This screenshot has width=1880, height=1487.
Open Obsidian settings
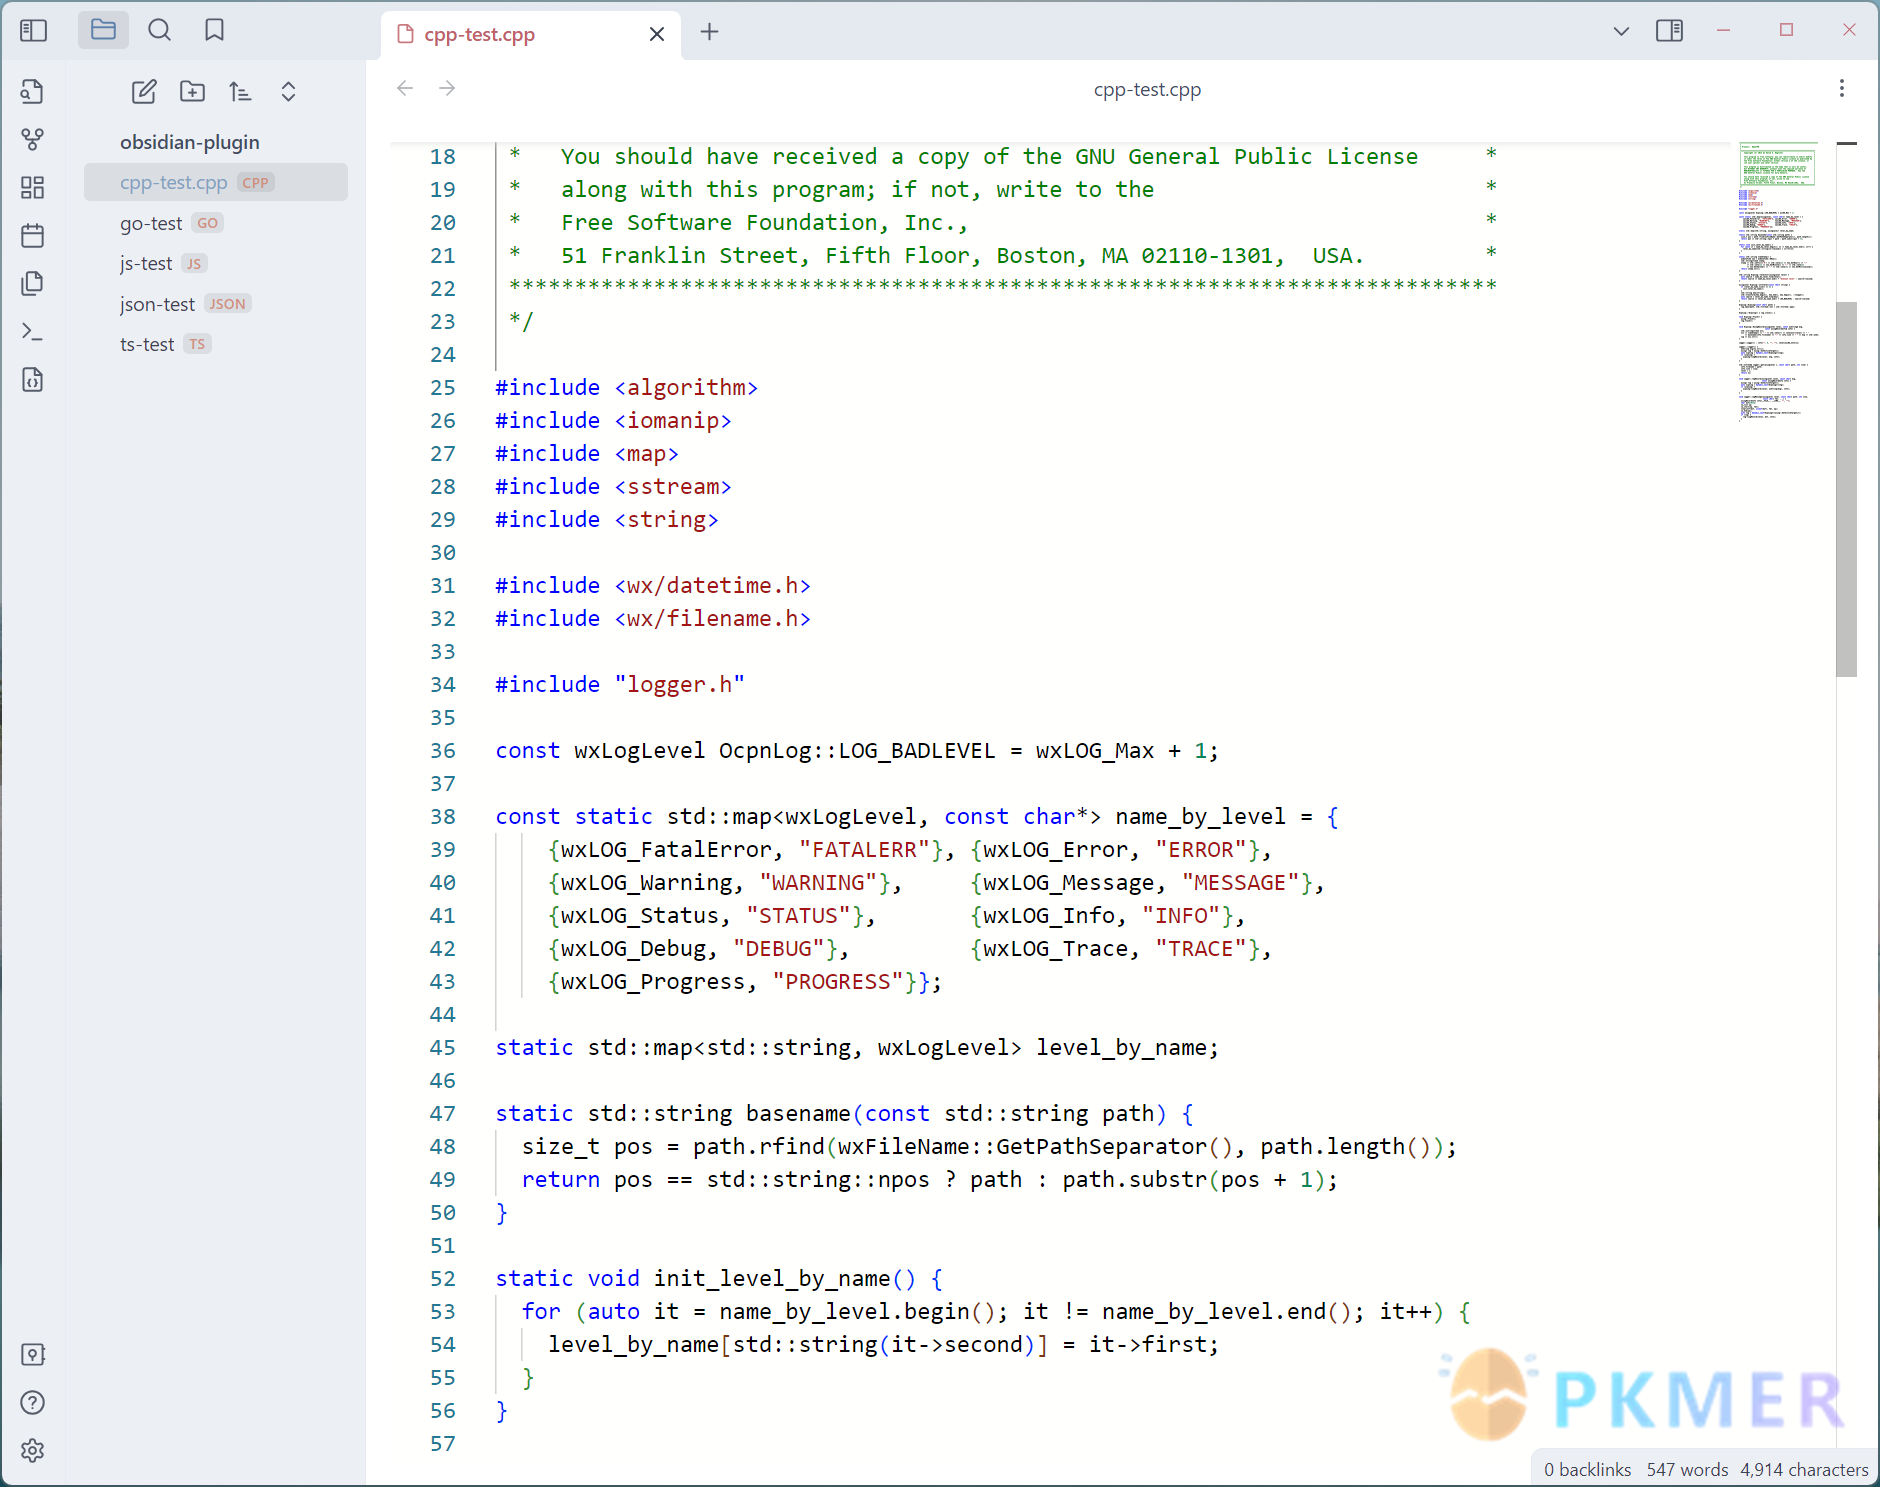coord(33,1451)
